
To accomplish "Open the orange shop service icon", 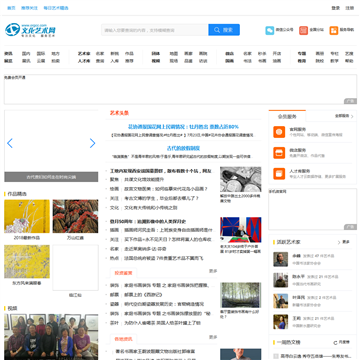I will coord(279,153).
